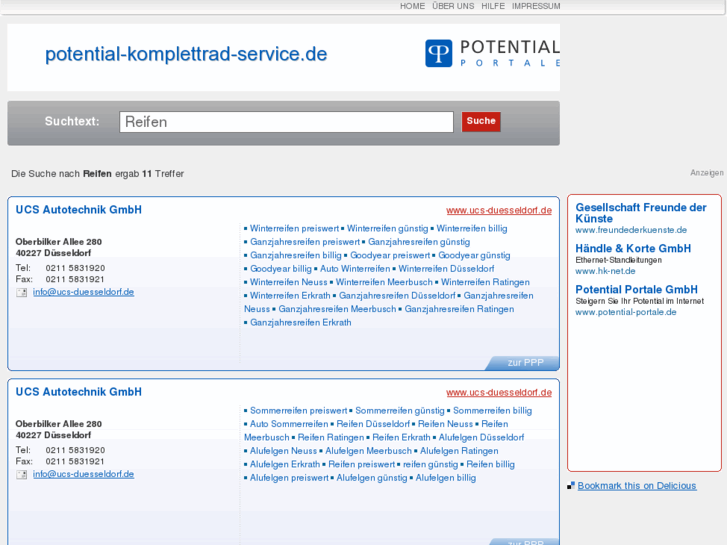Open the Händle & Korte GmbH ad
The width and height of the screenshot is (727, 545).
(x=633, y=248)
